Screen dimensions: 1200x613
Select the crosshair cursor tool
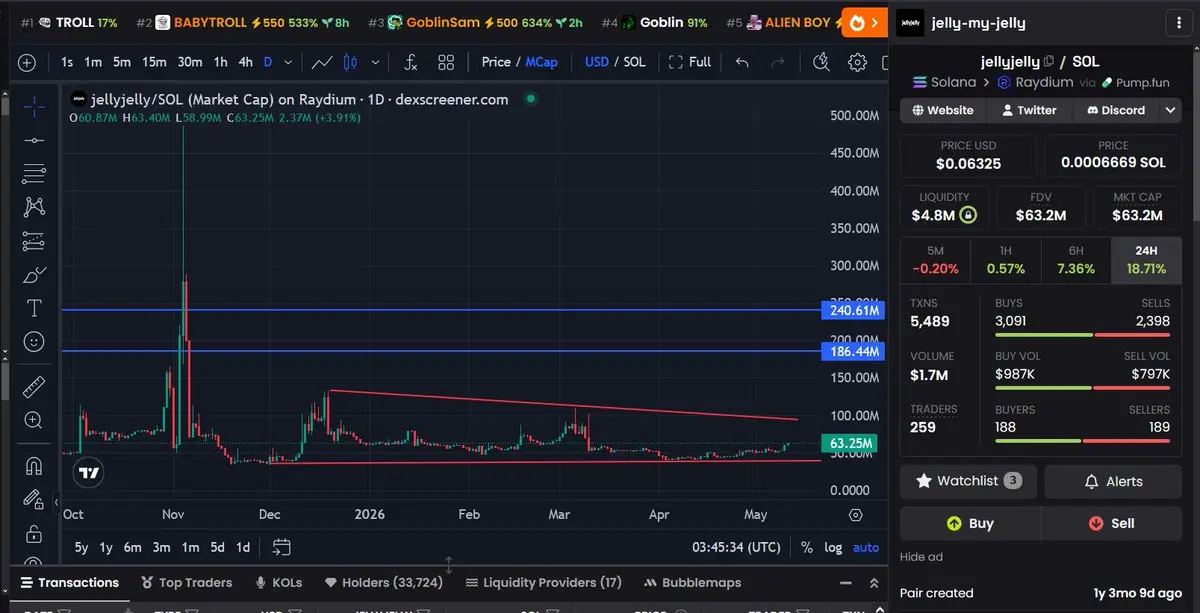coord(34,107)
